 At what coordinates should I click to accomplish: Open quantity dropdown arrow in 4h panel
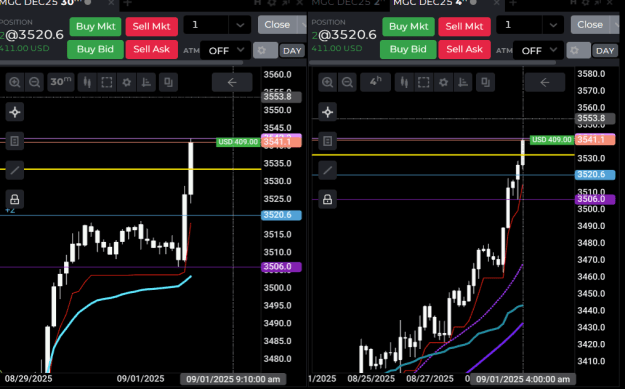coord(553,25)
